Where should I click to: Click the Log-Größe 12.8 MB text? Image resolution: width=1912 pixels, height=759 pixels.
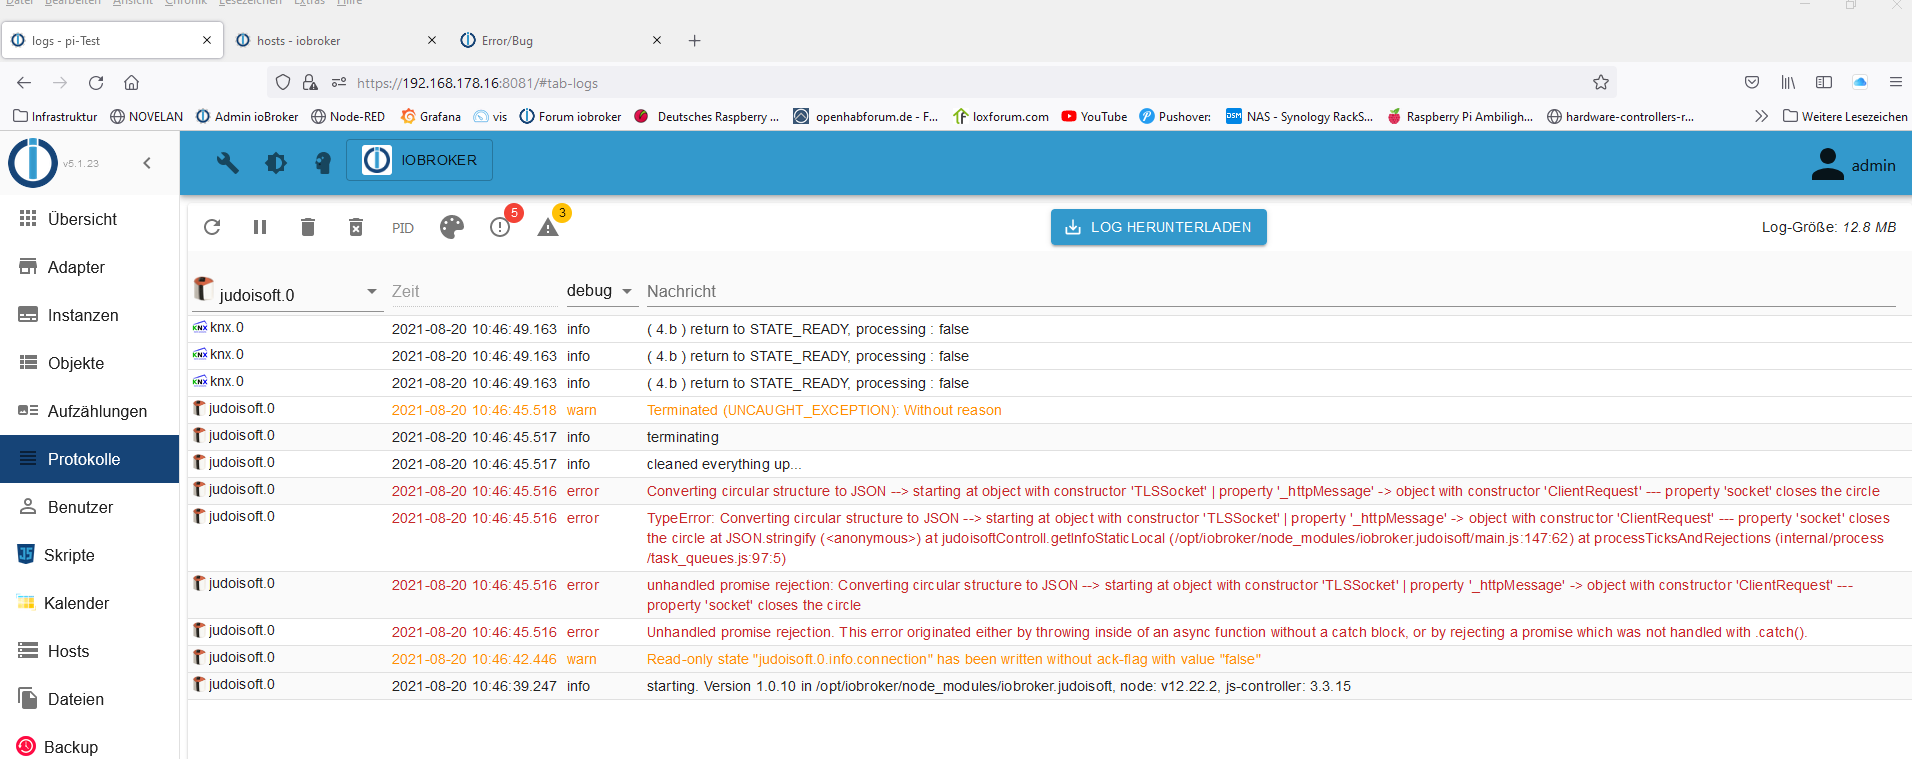click(x=1829, y=227)
